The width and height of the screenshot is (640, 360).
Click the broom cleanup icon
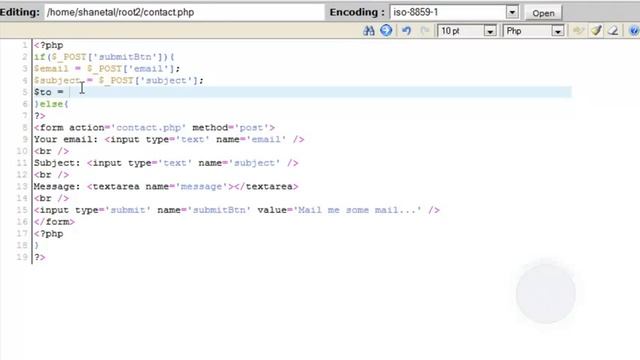596,31
